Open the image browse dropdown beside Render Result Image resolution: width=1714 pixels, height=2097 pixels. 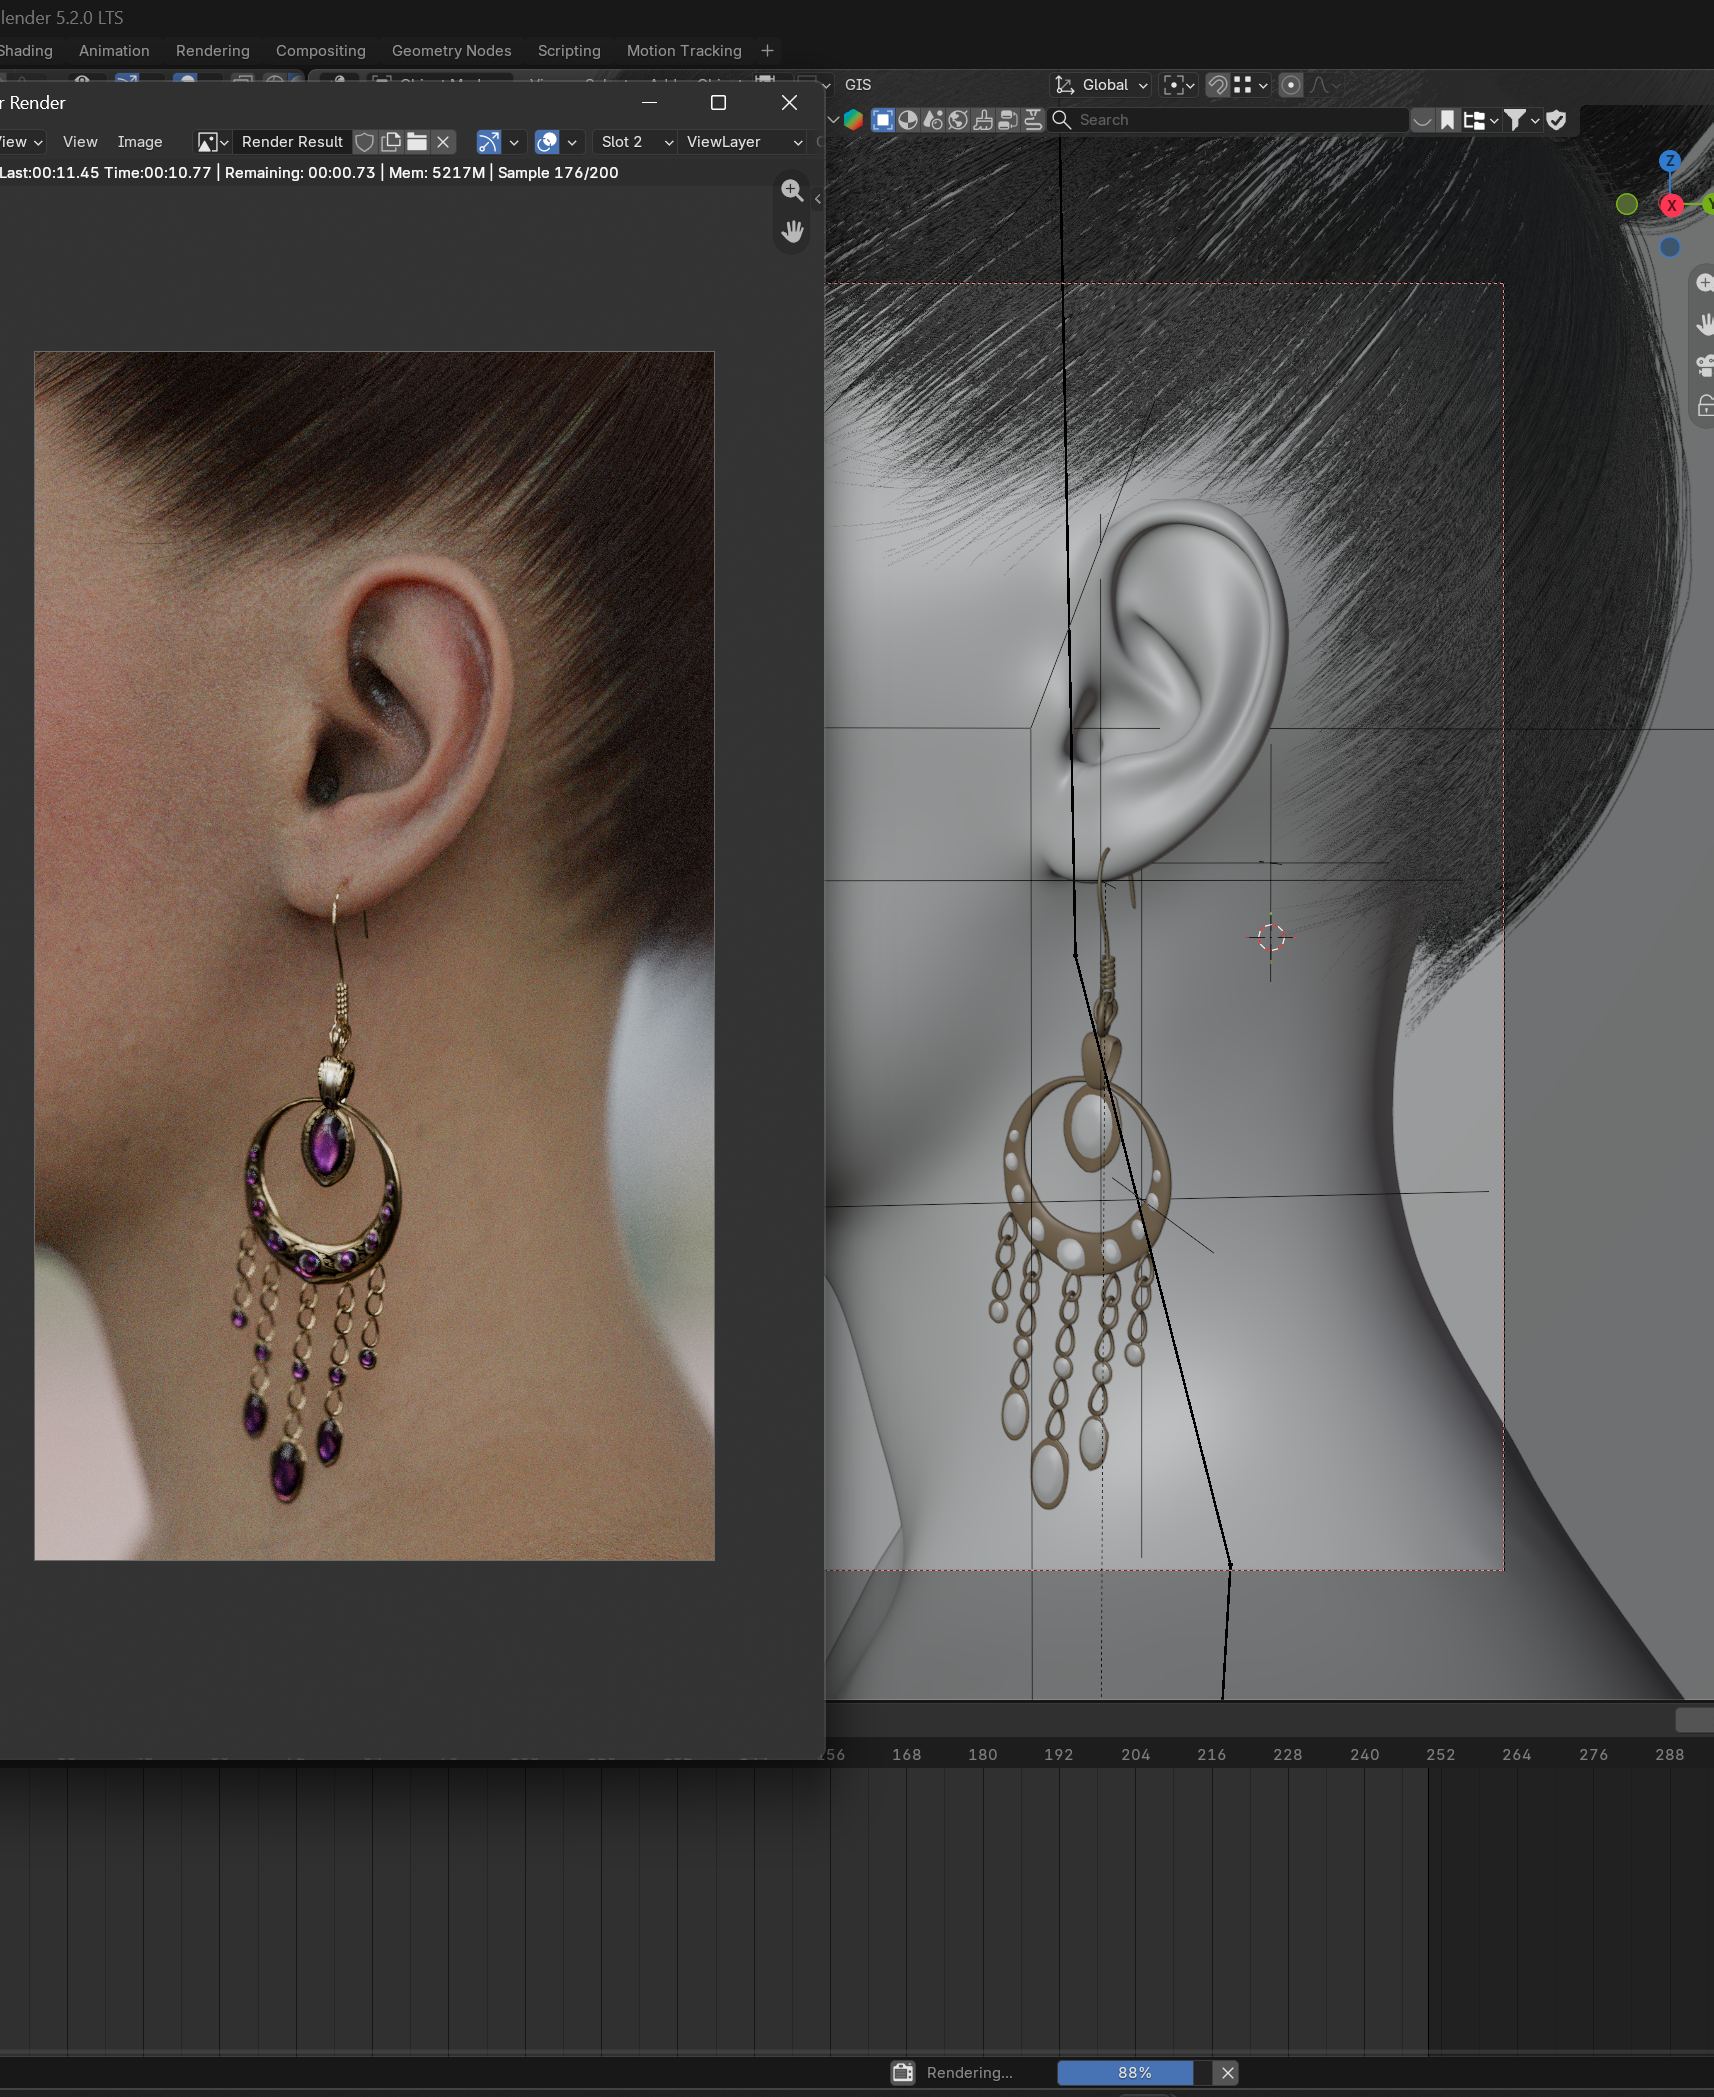212,142
